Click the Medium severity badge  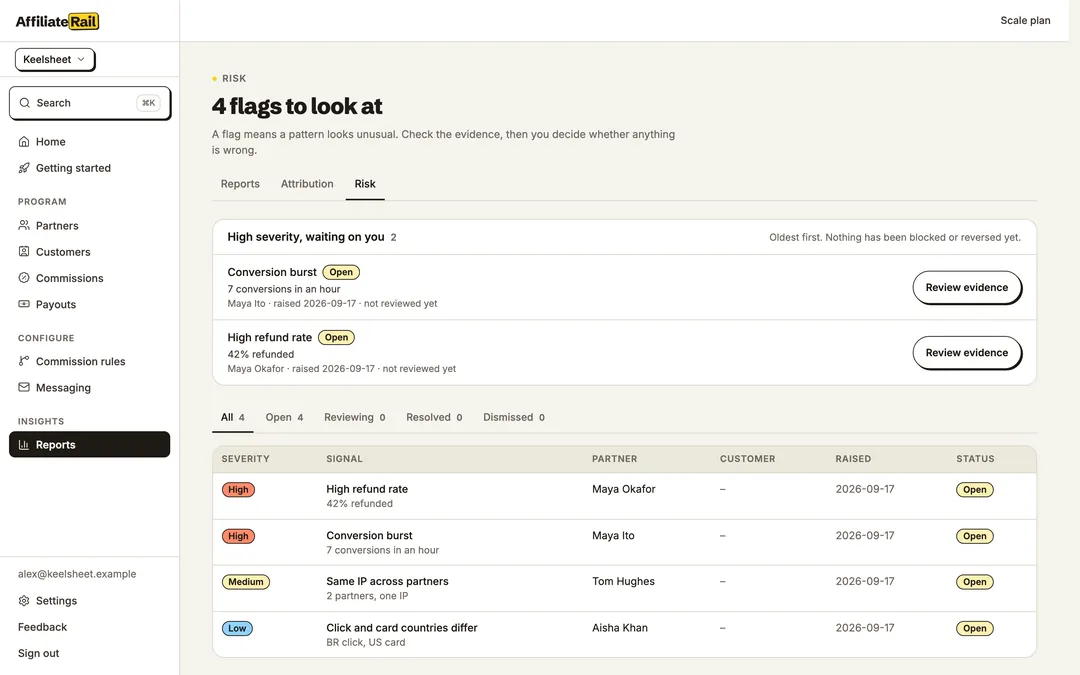[246, 582]
